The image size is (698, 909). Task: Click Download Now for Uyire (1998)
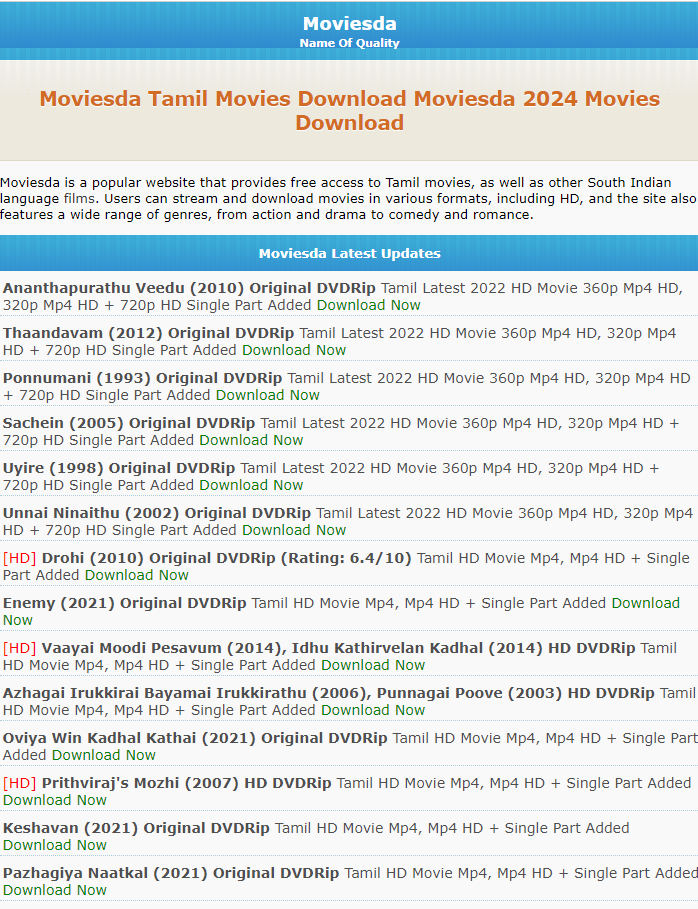(x=250, y=485)
